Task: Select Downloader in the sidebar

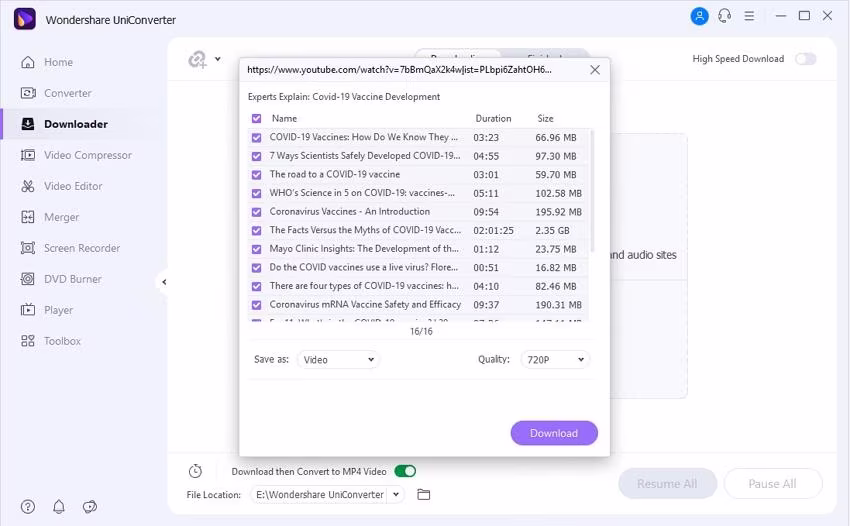Action: coord(76,124)
